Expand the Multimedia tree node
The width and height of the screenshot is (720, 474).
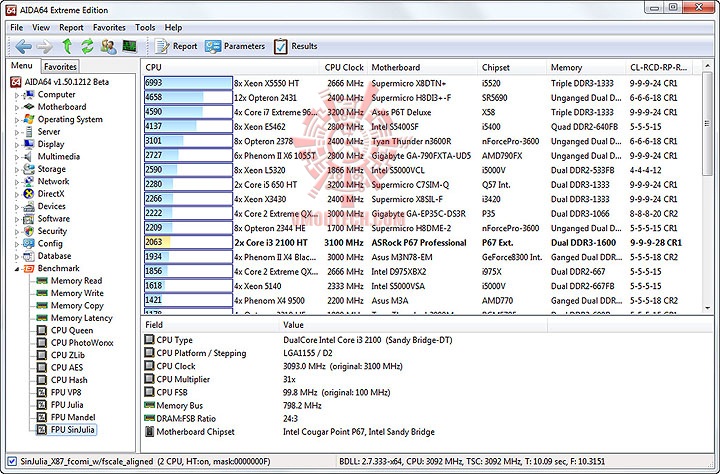click(17, 157)
